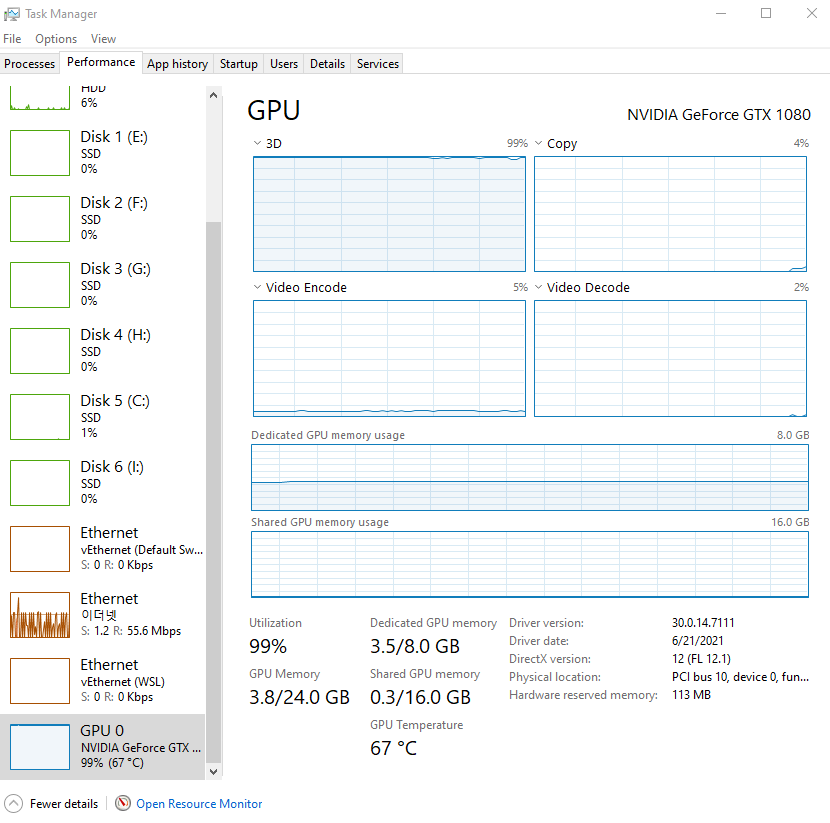Select Disk 4 (H:) in sidebar
This screenshot has height=823, width=830.
[103, 350]
